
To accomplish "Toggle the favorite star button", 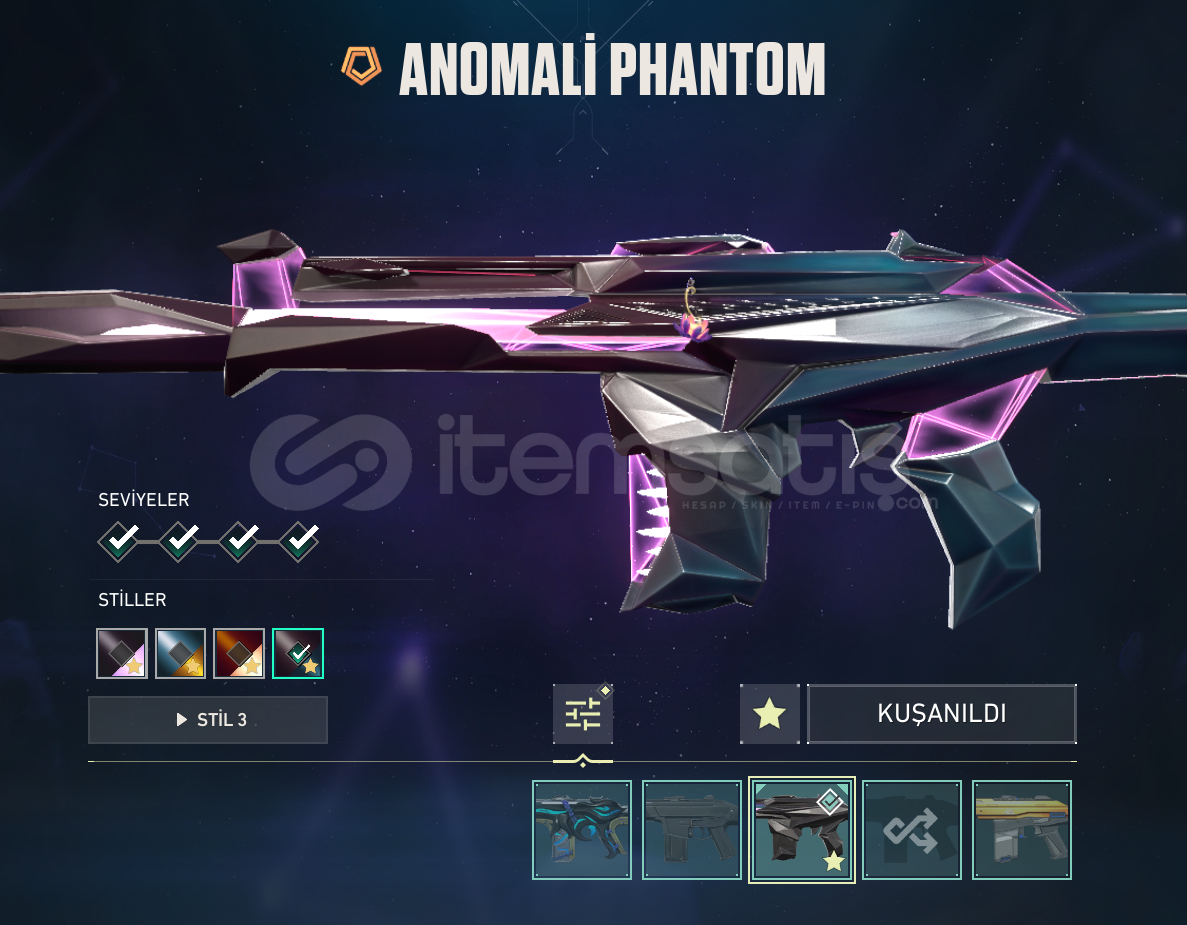I will [769, 714].
